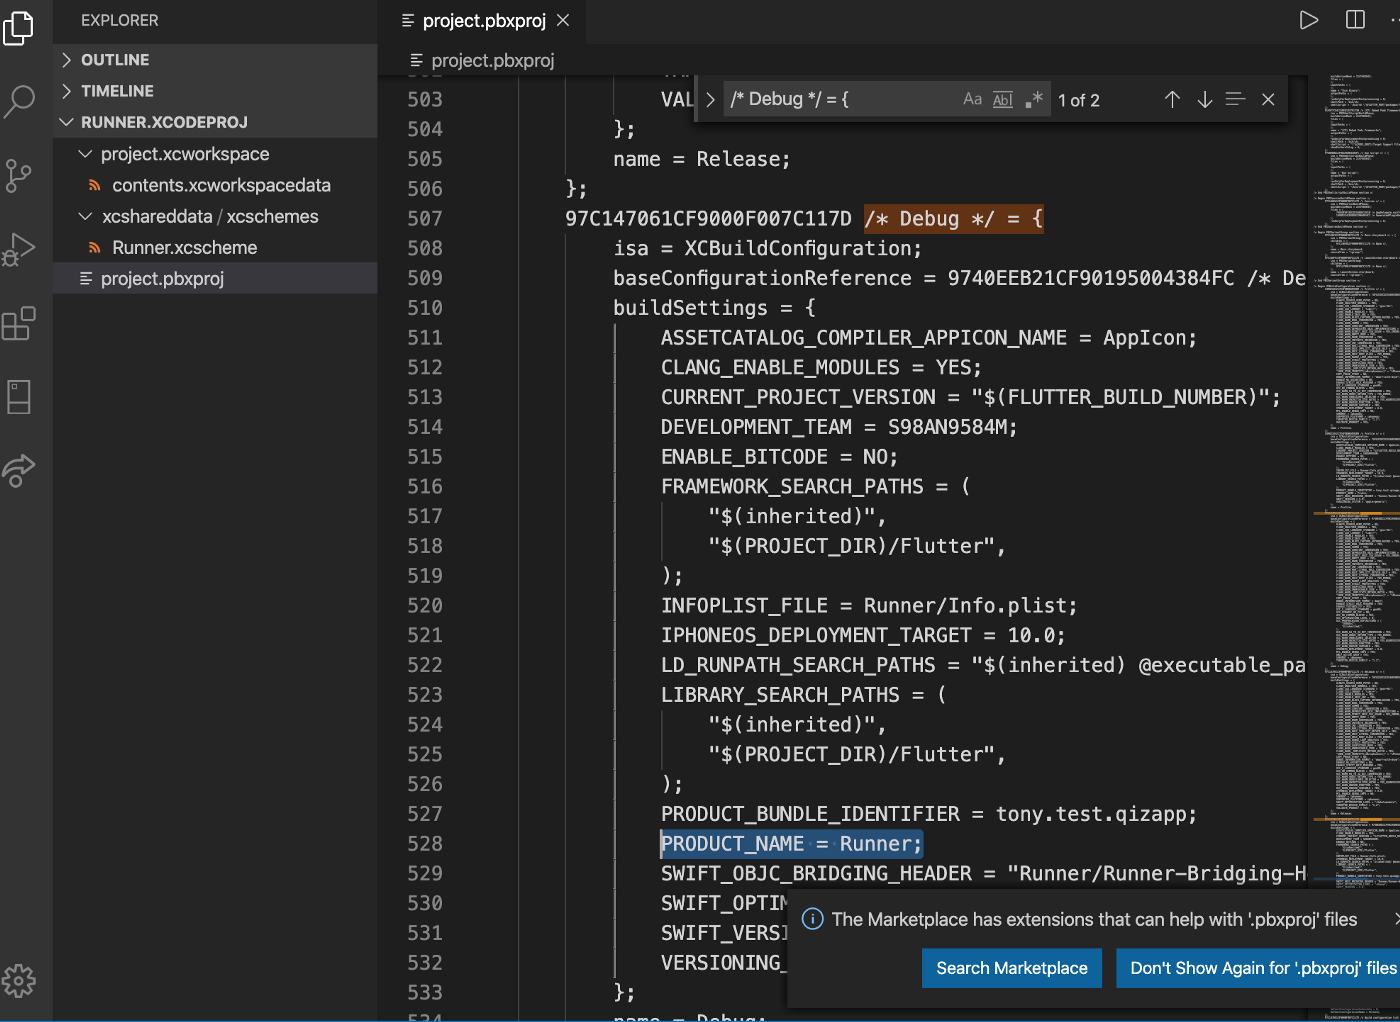Go to previous match in find widget
1400x1022 pixels.
[x=1172, y=99]
